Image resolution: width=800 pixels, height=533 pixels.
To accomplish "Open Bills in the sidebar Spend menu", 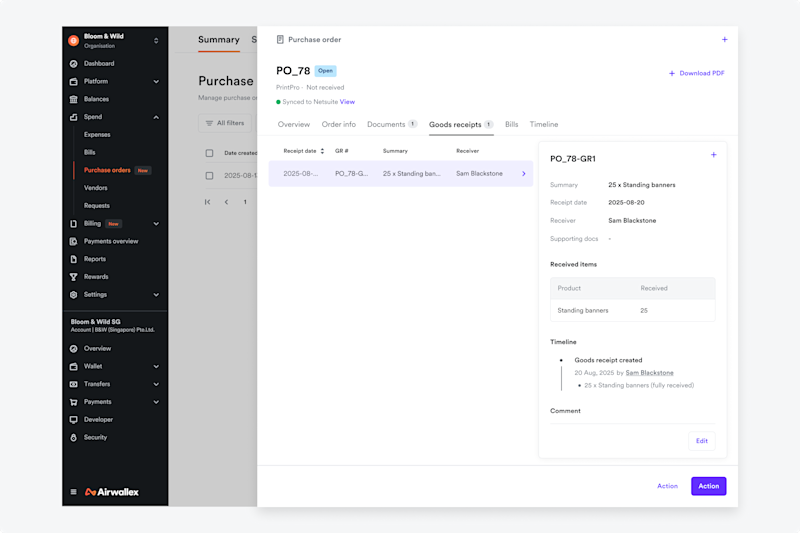I will click(90, 153).
